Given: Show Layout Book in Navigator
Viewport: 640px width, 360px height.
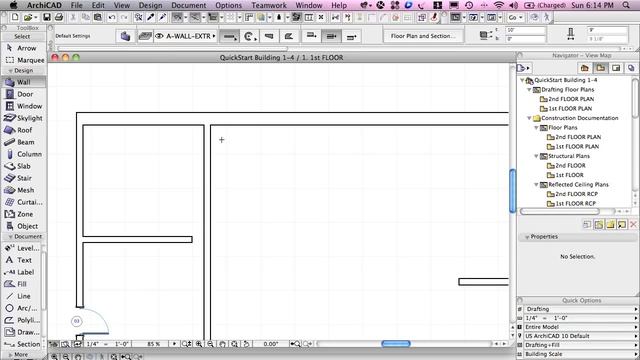Looking at the screenshot, I should pyautogui.click(x=616, y=68).
